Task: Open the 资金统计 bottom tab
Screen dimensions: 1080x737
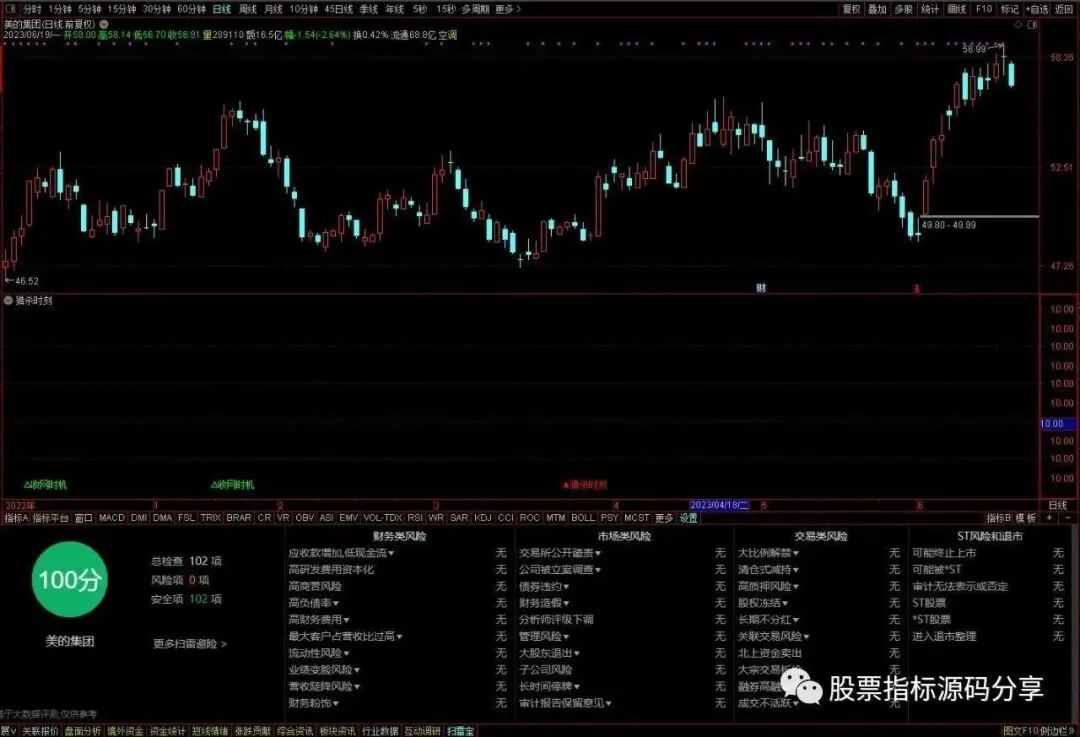Action: pos(167,731)
